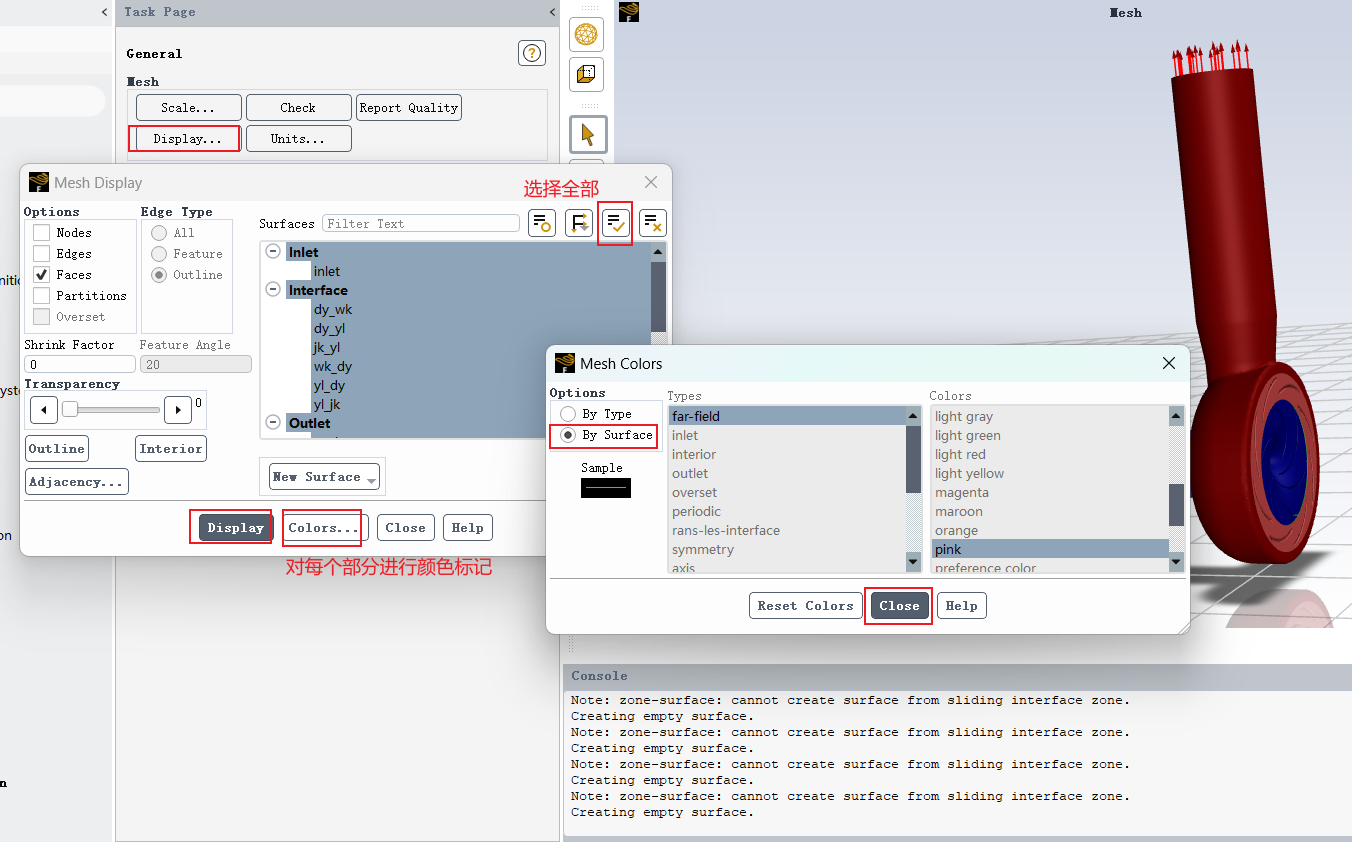Click the filter options icon beside Surfaces
This screenshot has width=1352, height=842.
(x=542, y=223)
